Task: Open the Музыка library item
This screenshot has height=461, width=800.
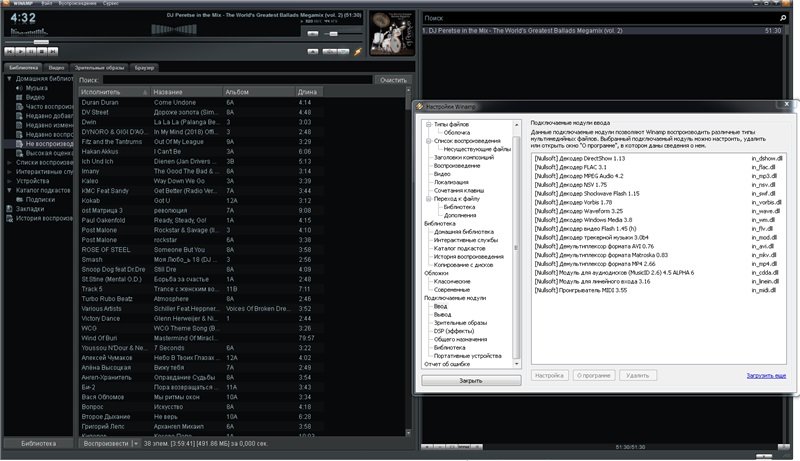Action: click(35, 88)
